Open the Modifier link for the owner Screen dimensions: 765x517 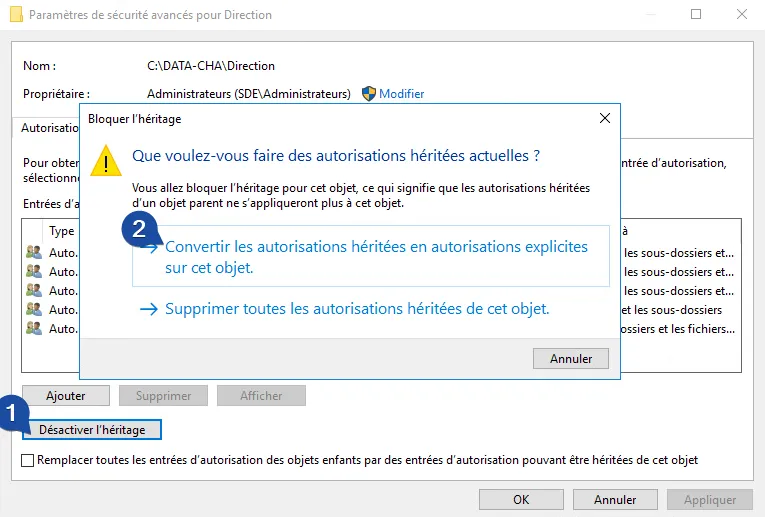coord(401,94)
